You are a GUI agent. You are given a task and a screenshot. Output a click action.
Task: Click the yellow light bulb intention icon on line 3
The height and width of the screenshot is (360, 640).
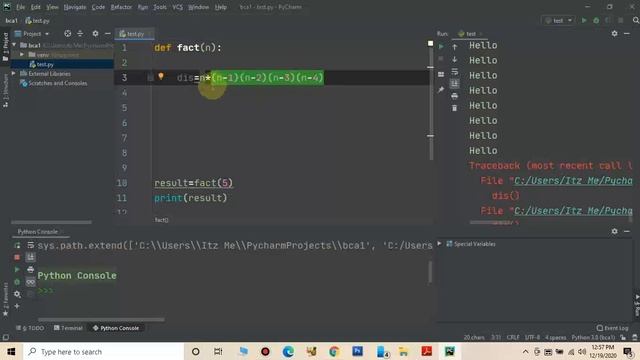tap(161, 76)
